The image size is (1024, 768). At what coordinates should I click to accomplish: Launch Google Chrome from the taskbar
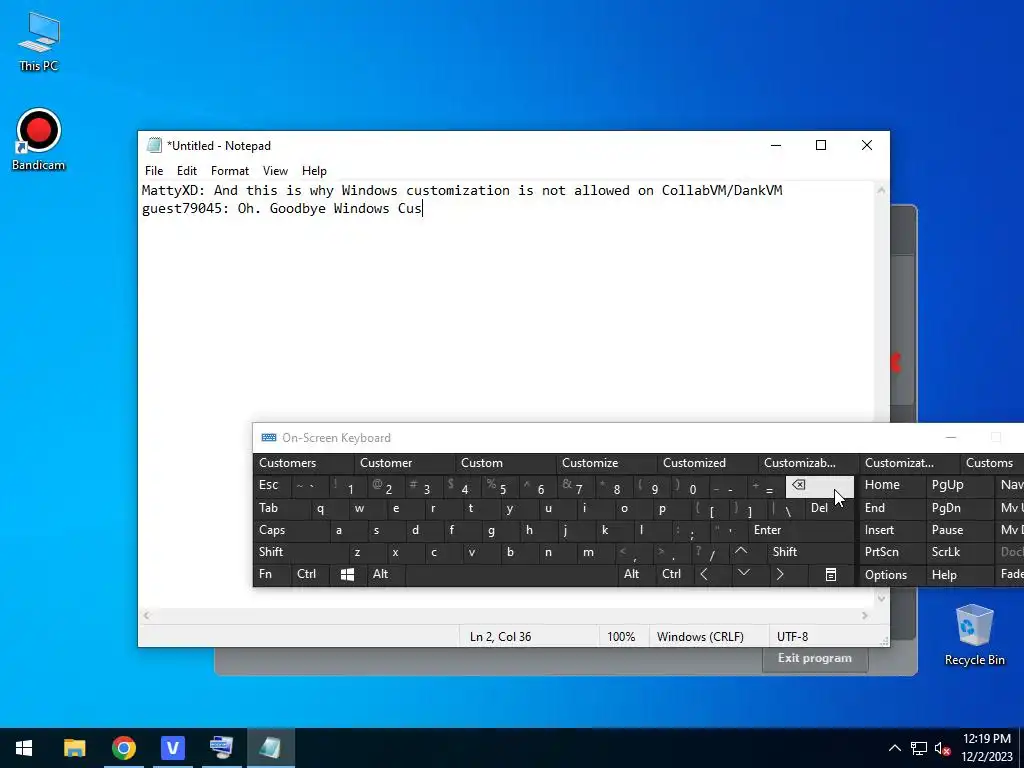(123, 748)
